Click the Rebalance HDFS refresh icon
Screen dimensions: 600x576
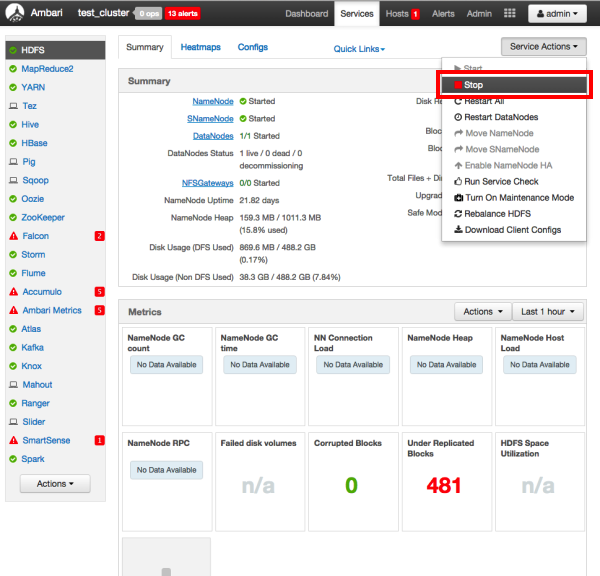(458, 214)
